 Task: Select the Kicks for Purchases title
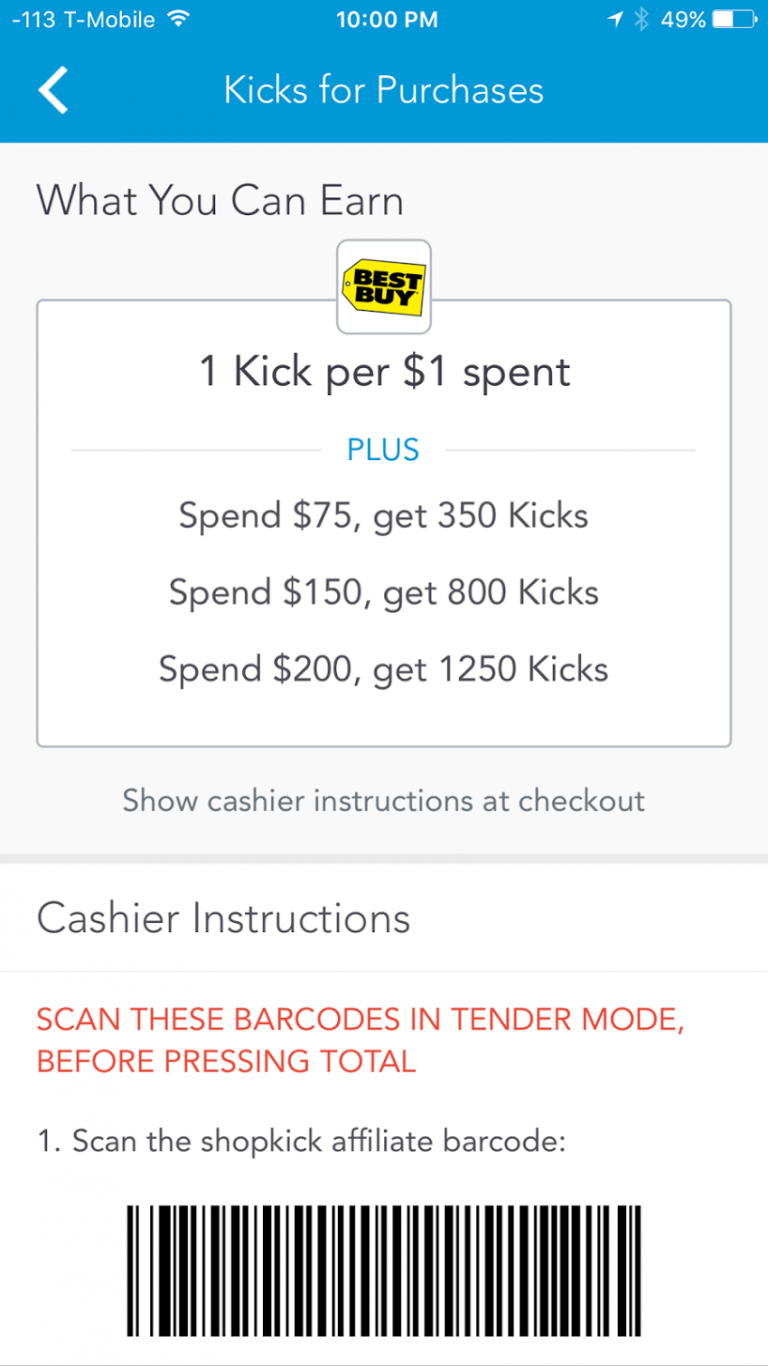click(384, 90)
